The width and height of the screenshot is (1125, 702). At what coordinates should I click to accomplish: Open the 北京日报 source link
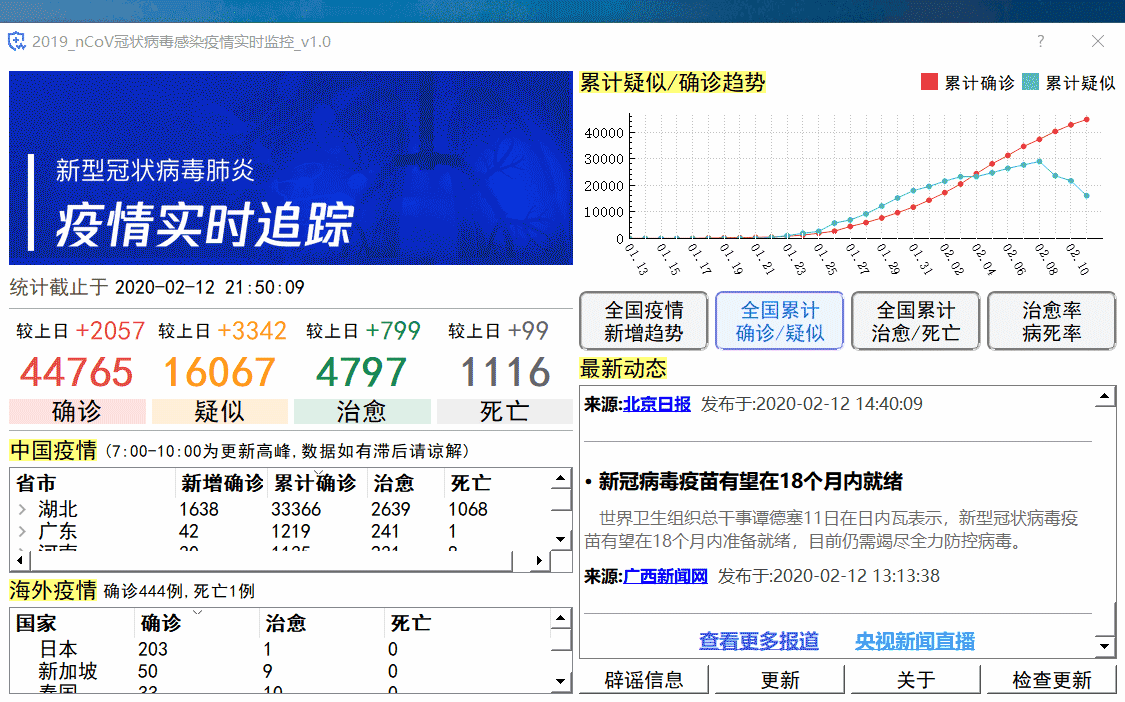(x=656, y=404)
